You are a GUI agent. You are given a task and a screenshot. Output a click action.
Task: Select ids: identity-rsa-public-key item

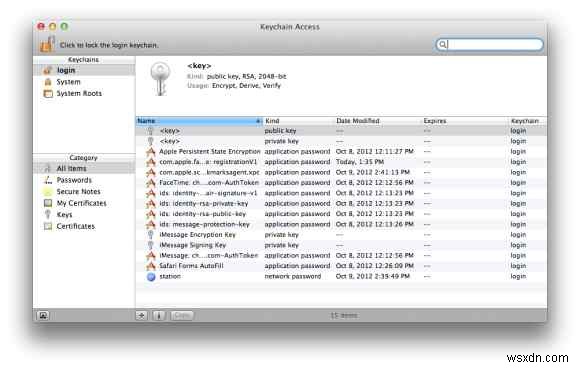tap(341, 214)
